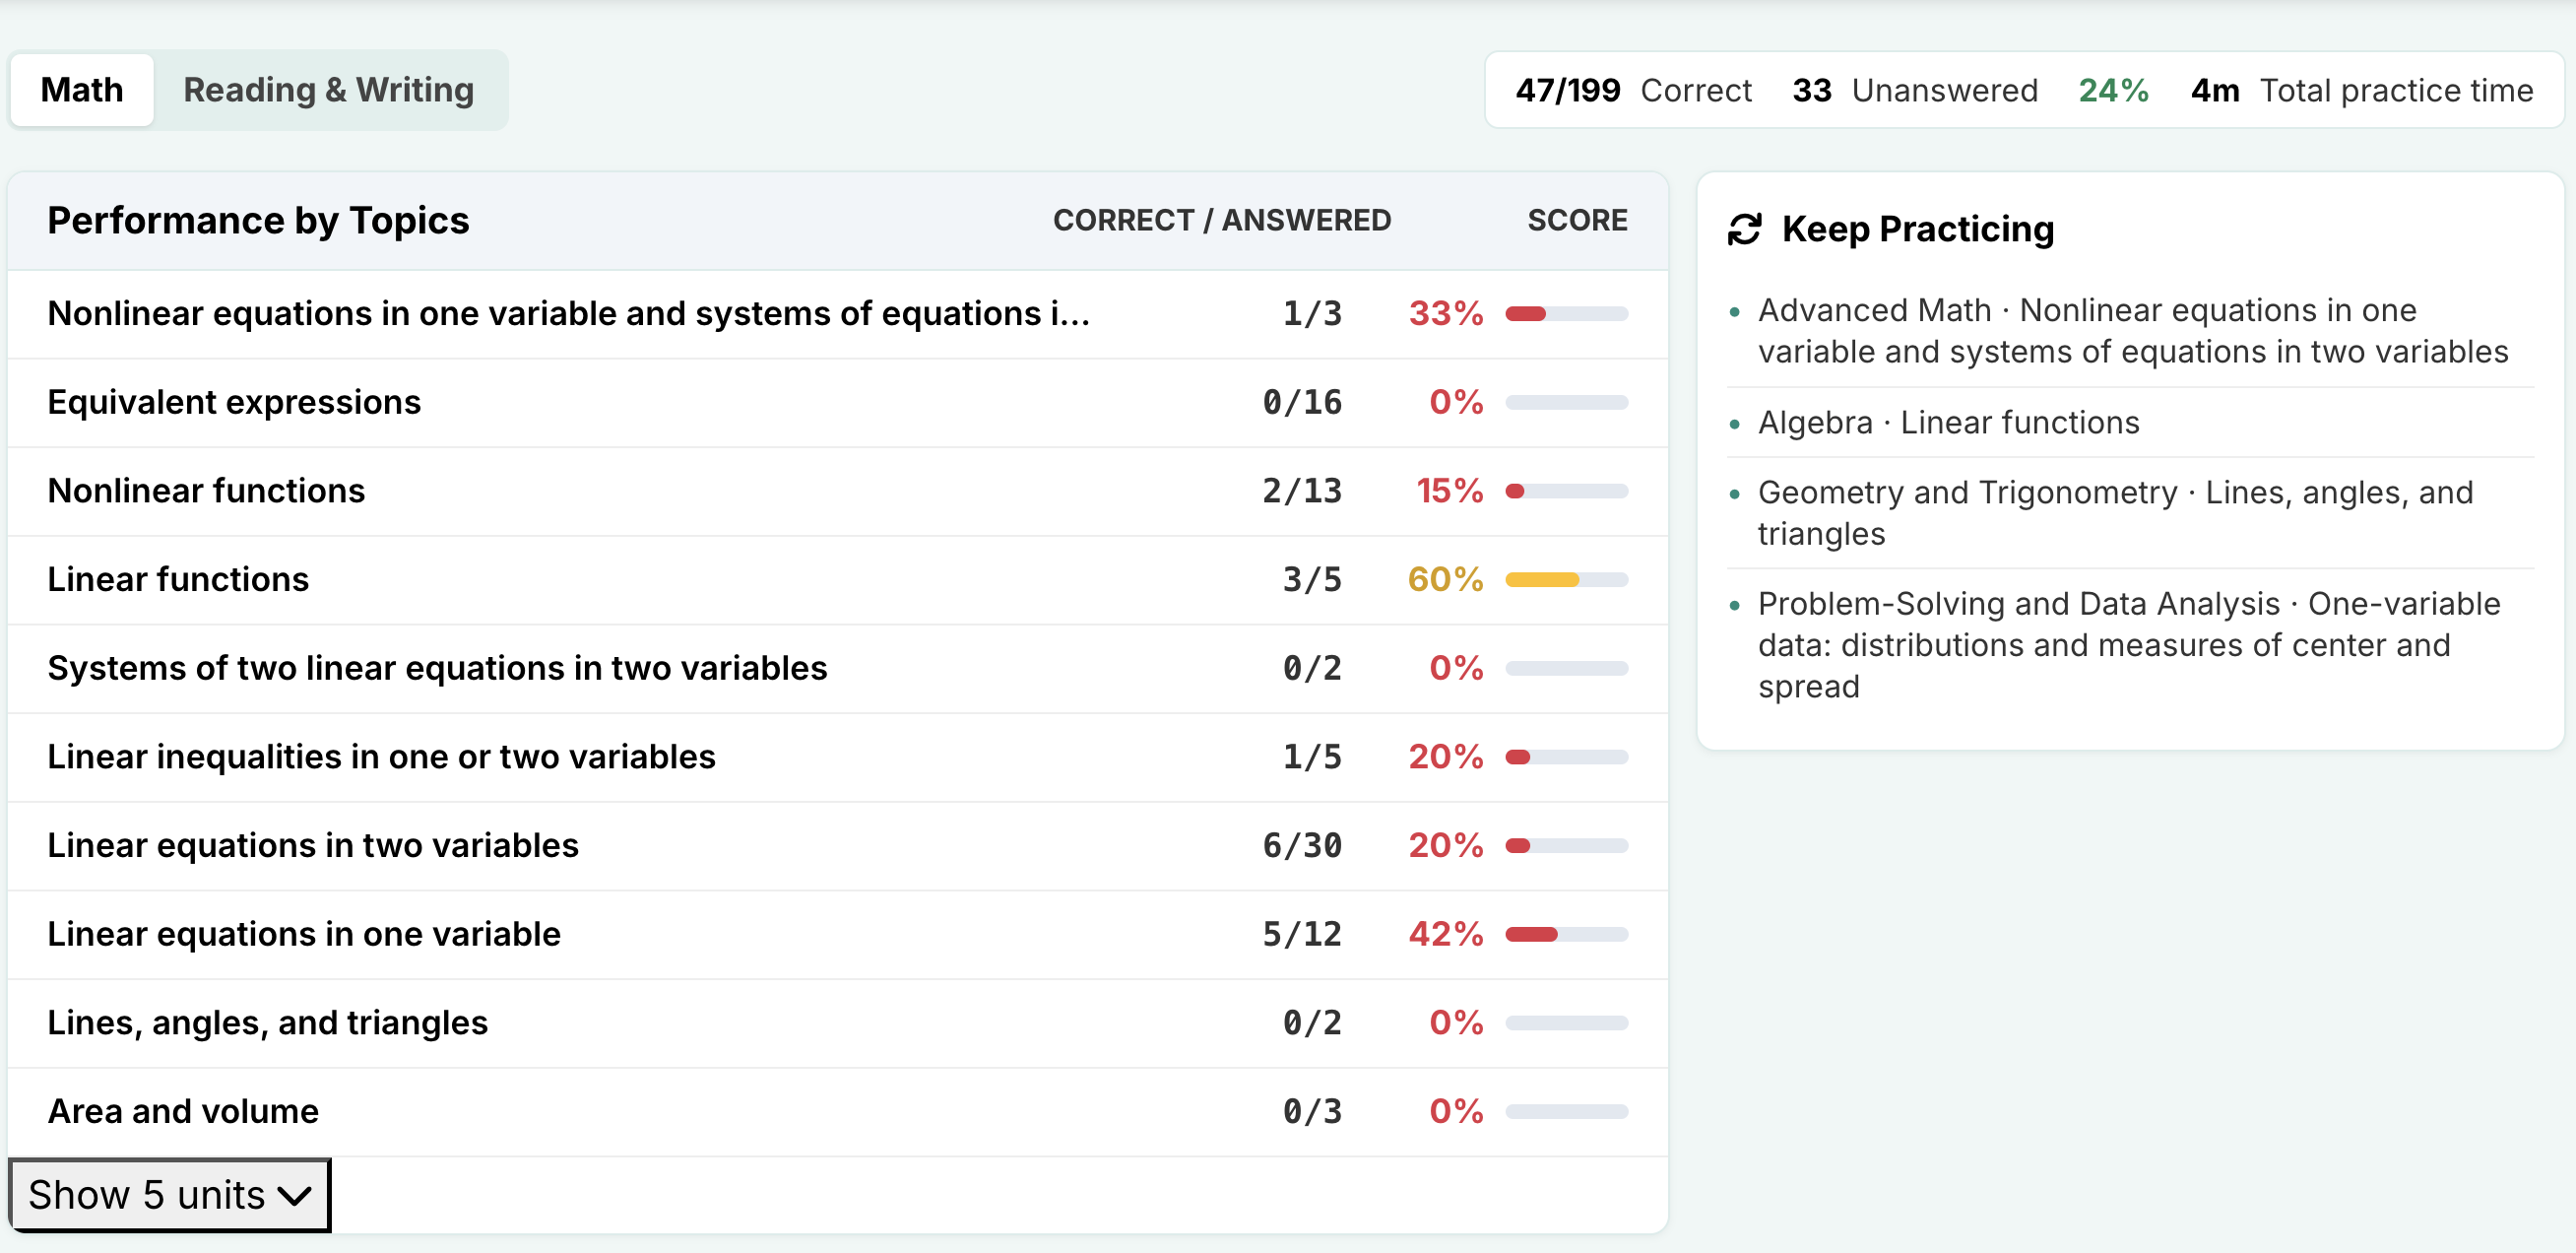The width and height of the screenshot is (2576, 1253).
Task: Switch to the Reading & Writing tab
Action: click(329, 89)
